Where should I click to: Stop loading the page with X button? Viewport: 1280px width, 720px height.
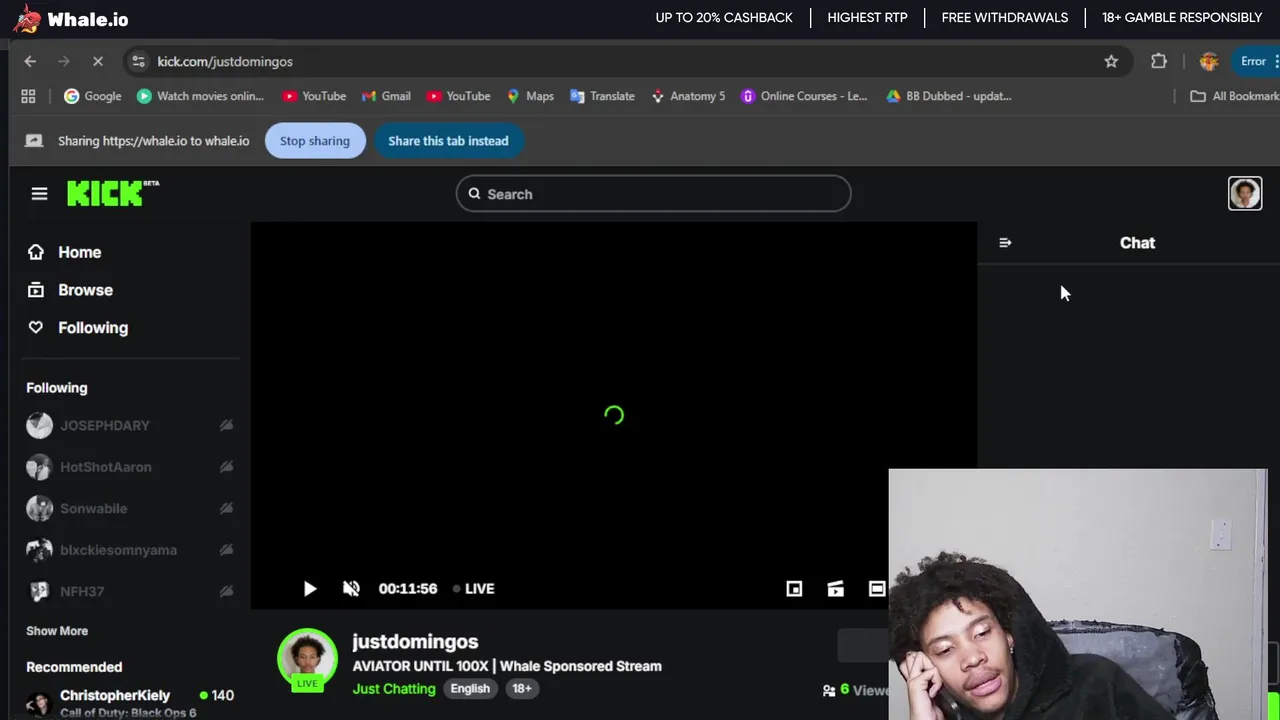(97, 61)
